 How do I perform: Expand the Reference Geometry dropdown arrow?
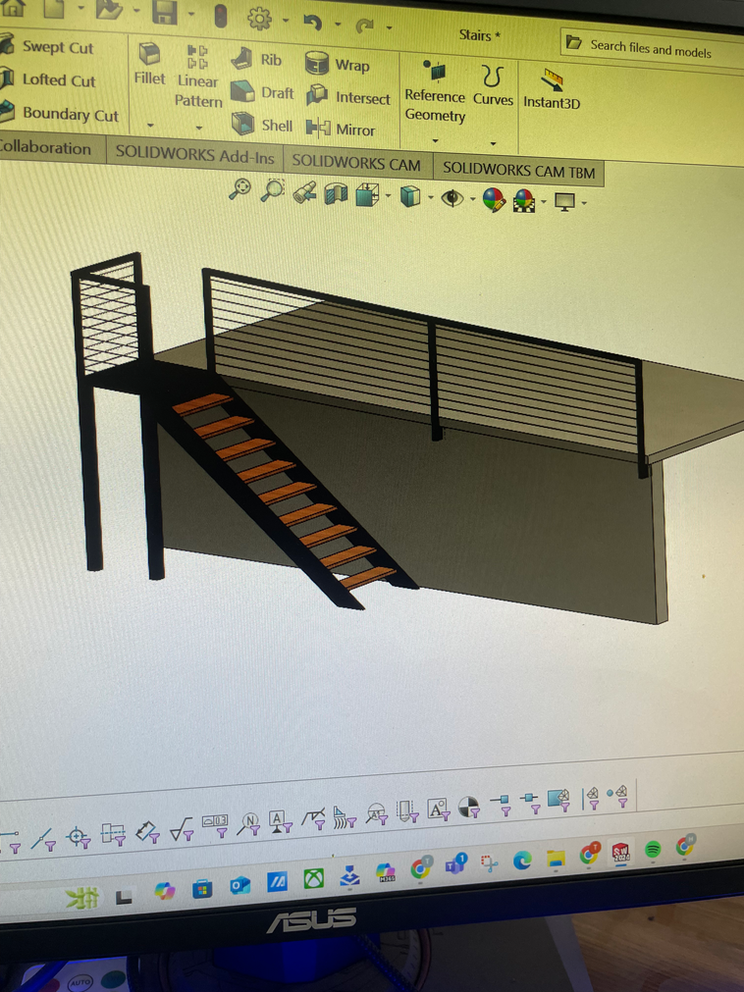pyautogui.click(x=435, y=140)
